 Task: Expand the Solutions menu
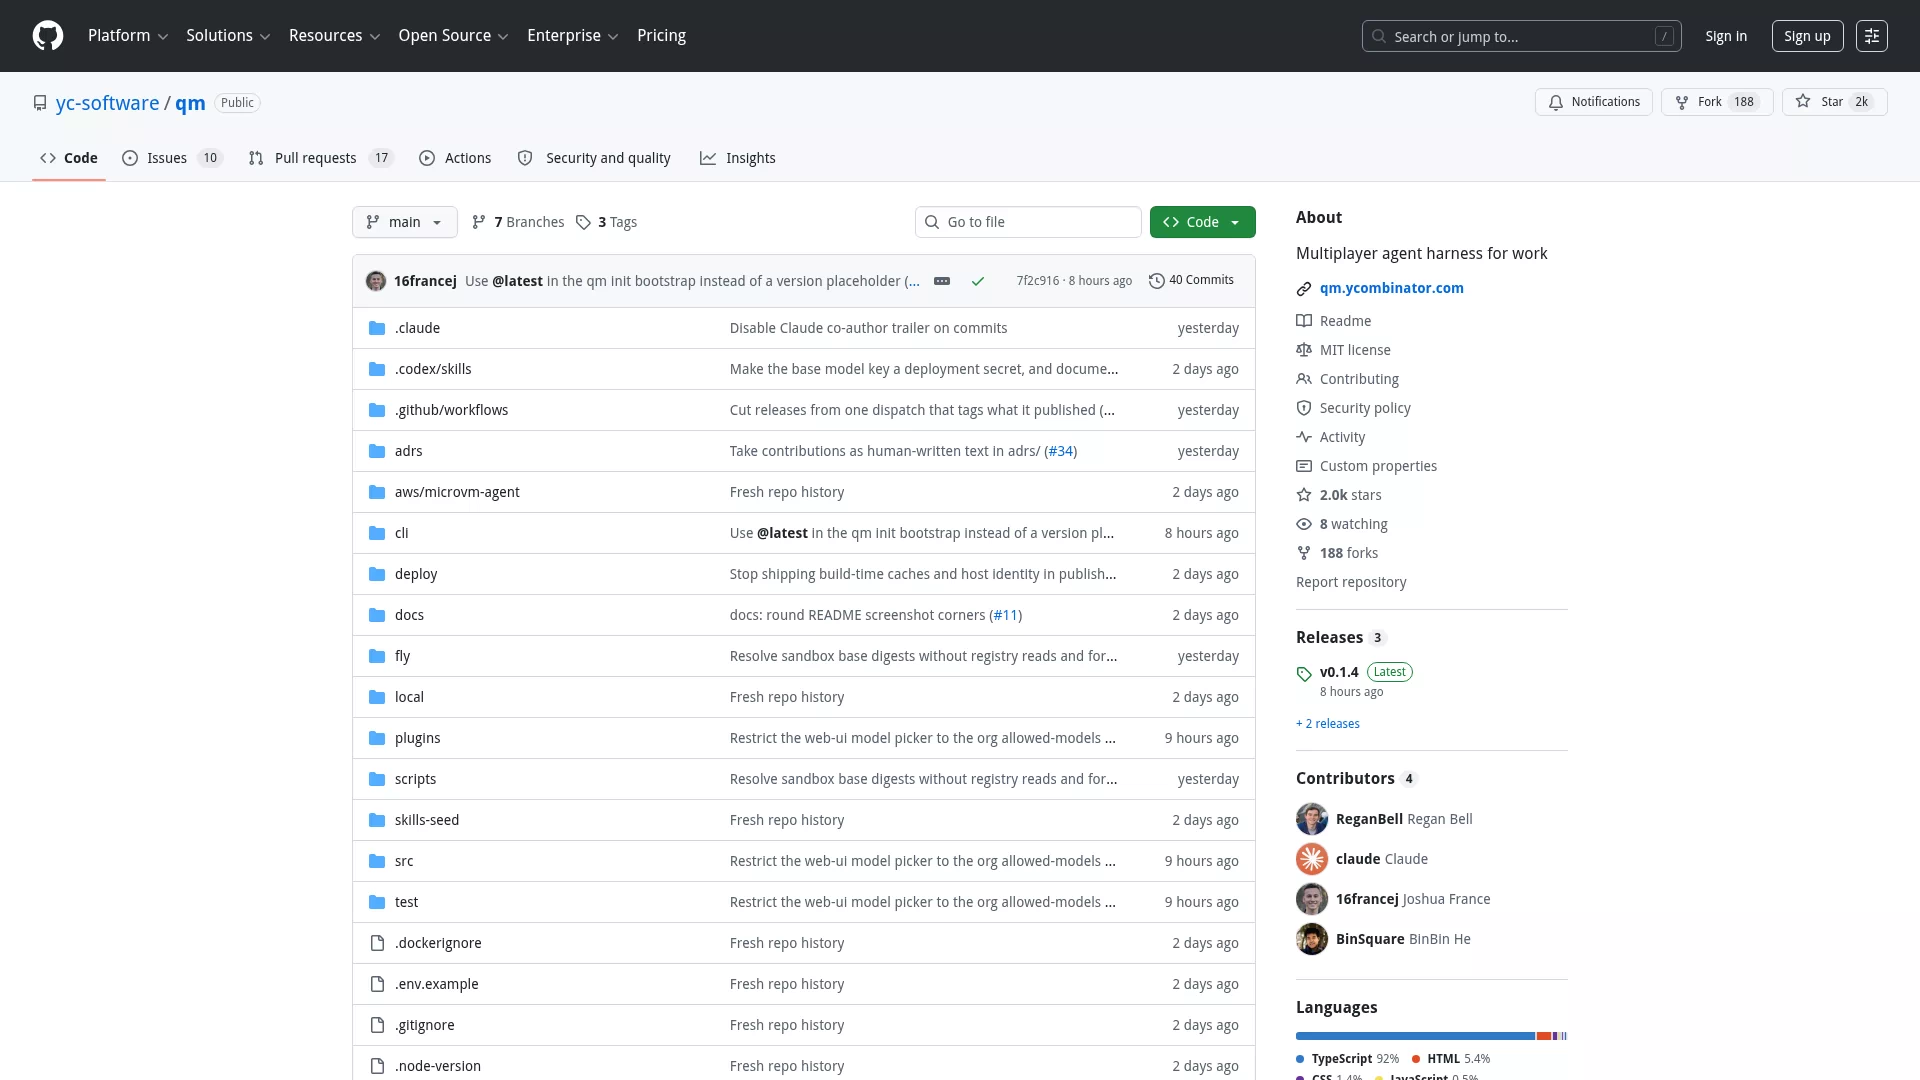[x=228, y=36]
